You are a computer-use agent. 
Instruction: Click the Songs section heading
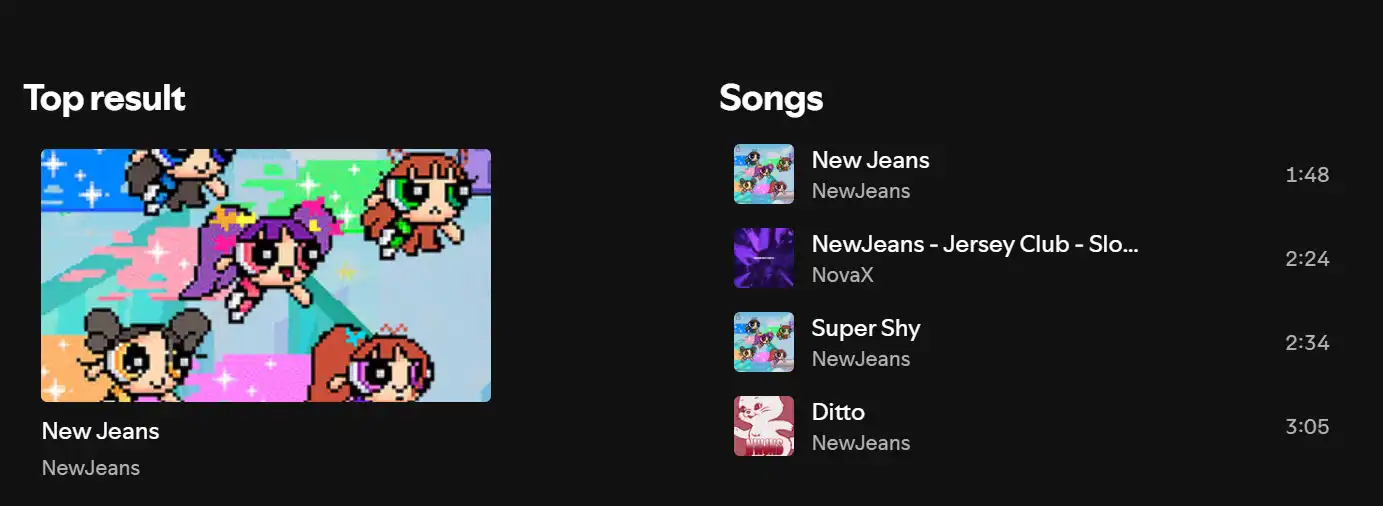(771, 99)
